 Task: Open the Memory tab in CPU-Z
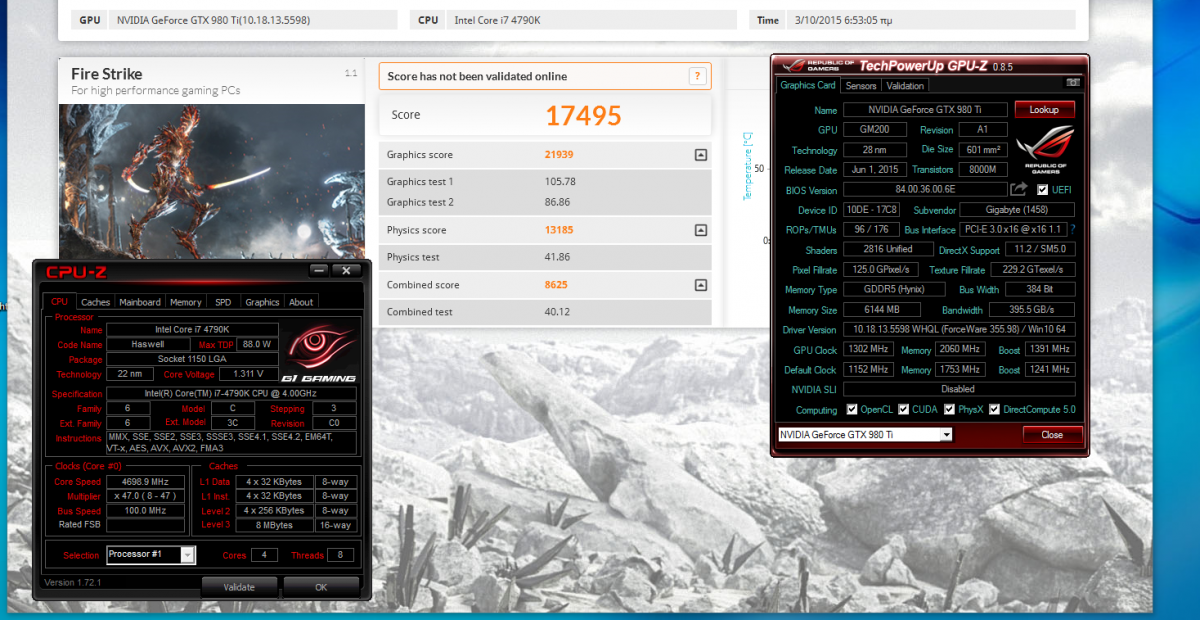pos(186,302)
